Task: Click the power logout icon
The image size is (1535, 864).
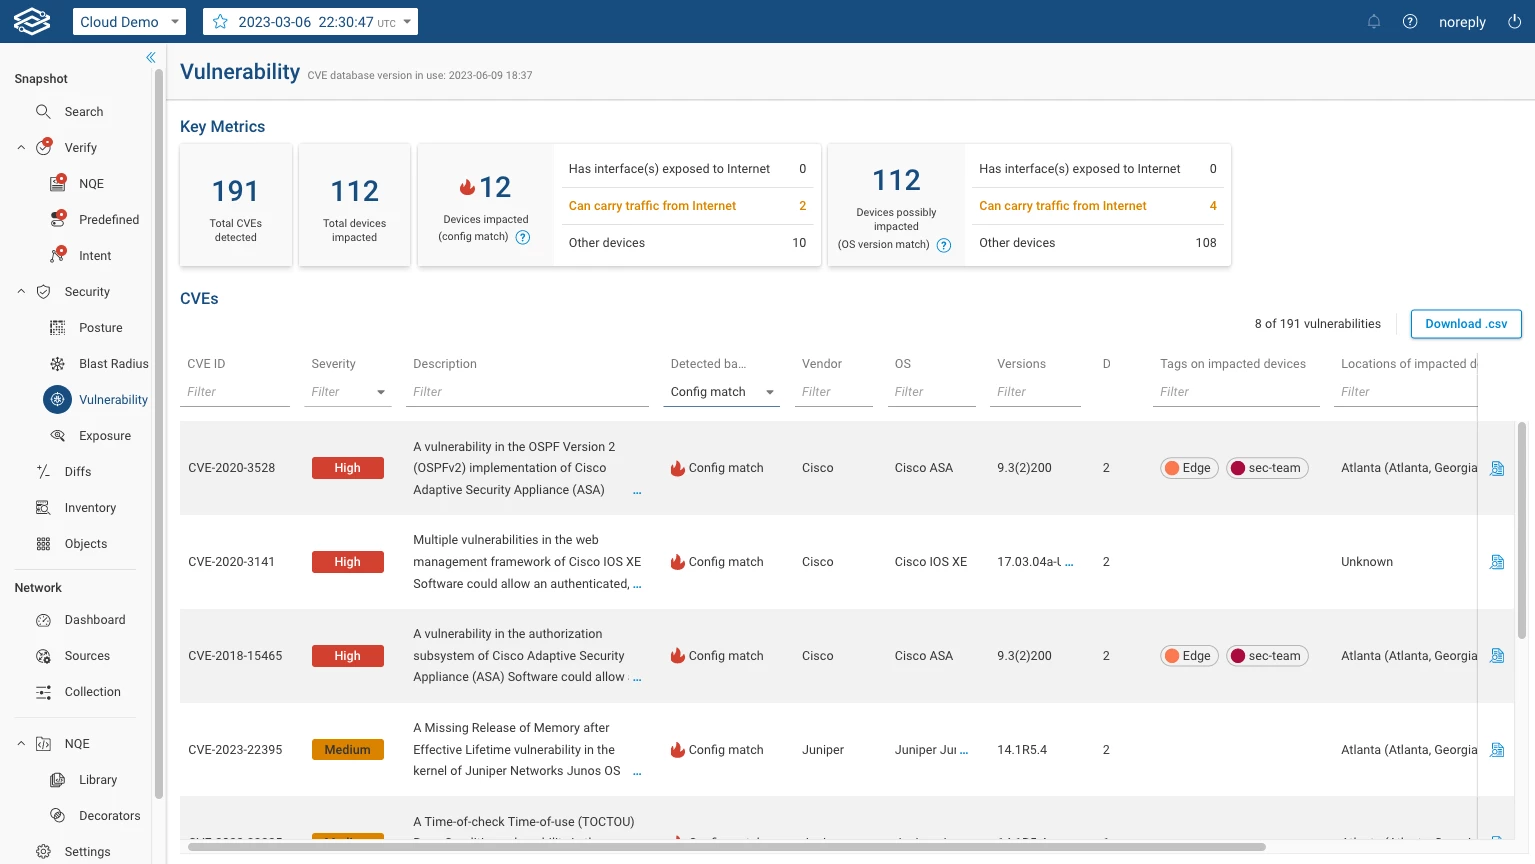Action: pos(1514,22)
